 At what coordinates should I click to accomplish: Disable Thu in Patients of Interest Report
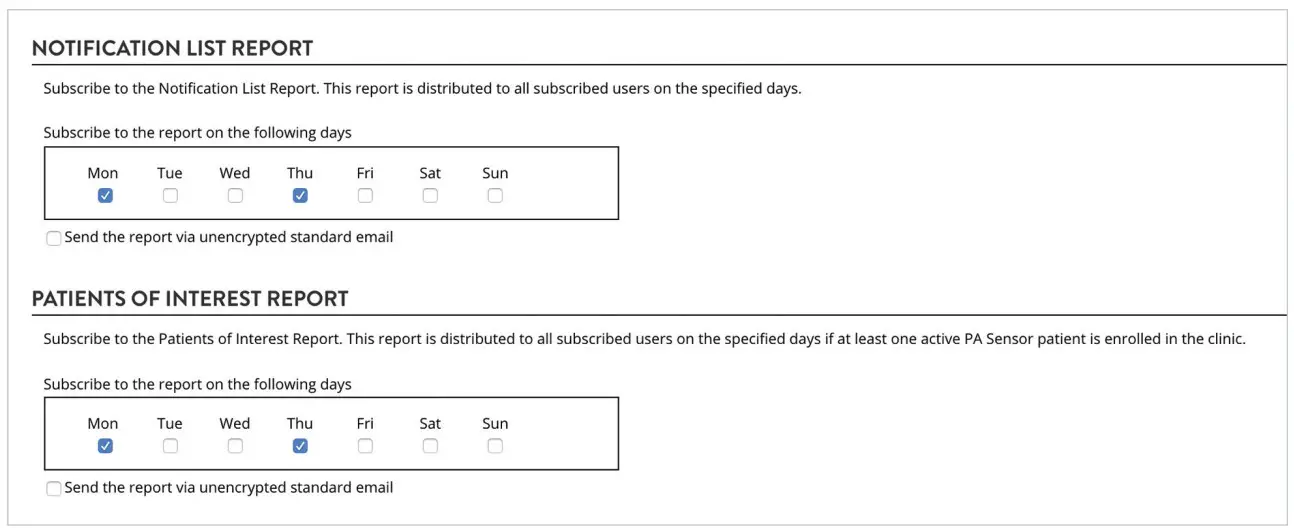point(300,446)
